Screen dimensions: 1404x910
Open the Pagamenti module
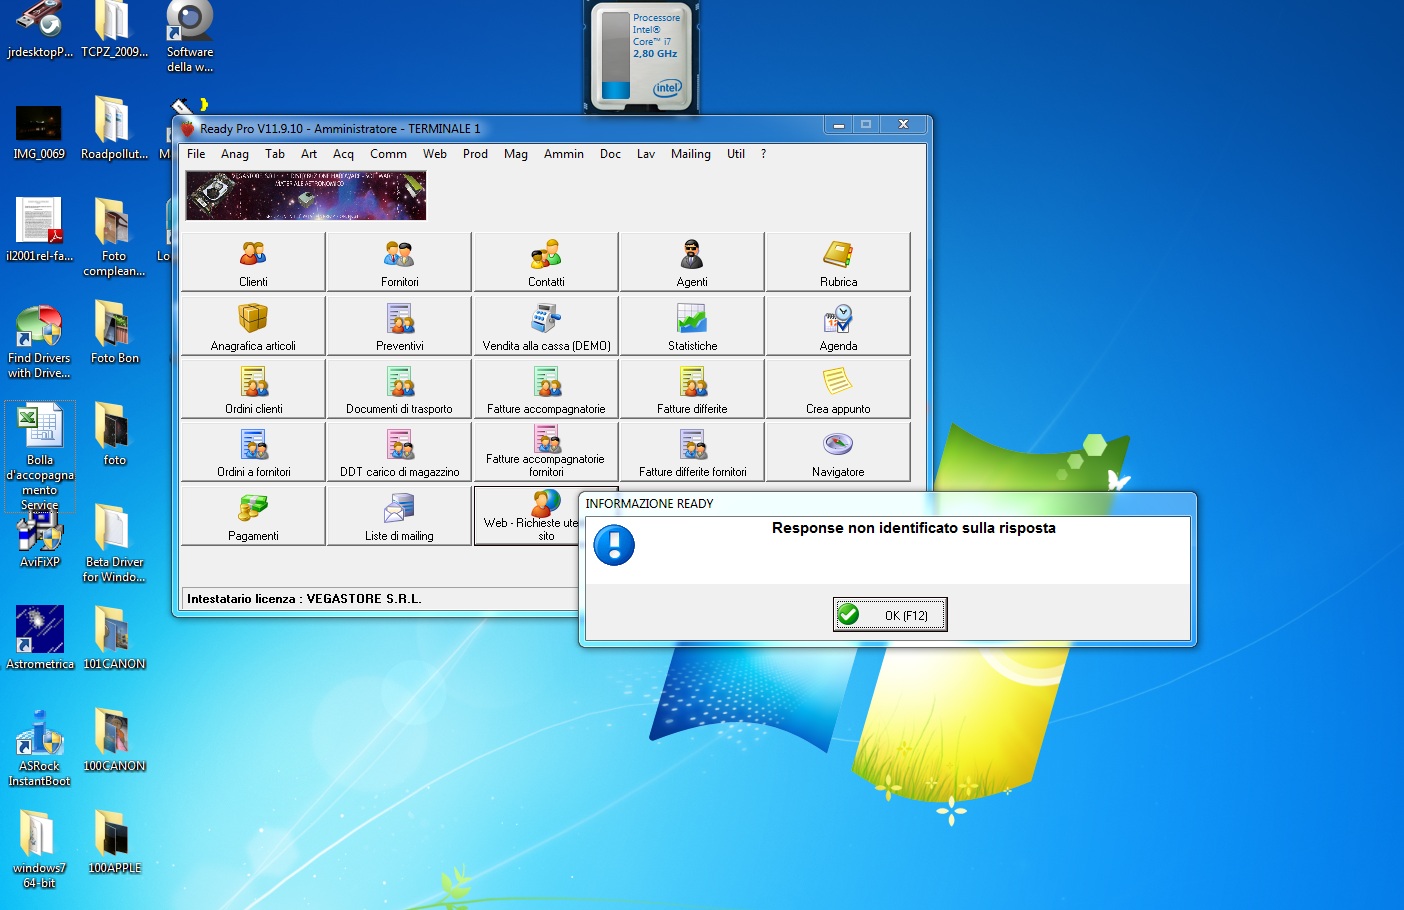(253, 516)
